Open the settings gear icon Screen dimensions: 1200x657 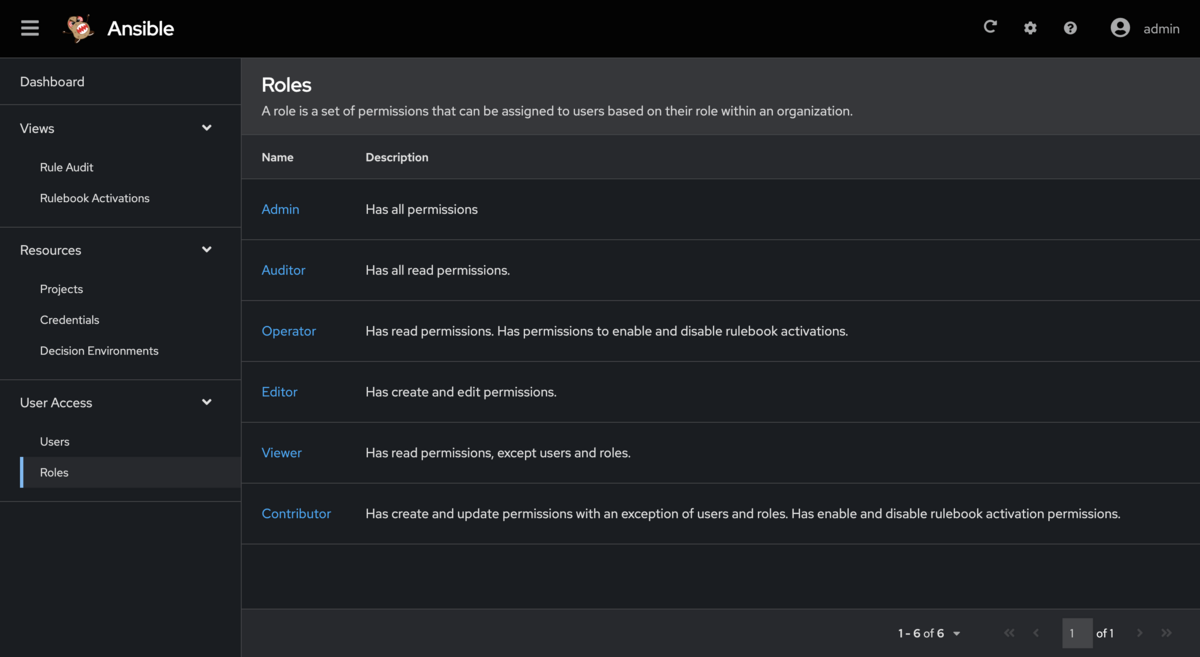tap(1030, 28)
